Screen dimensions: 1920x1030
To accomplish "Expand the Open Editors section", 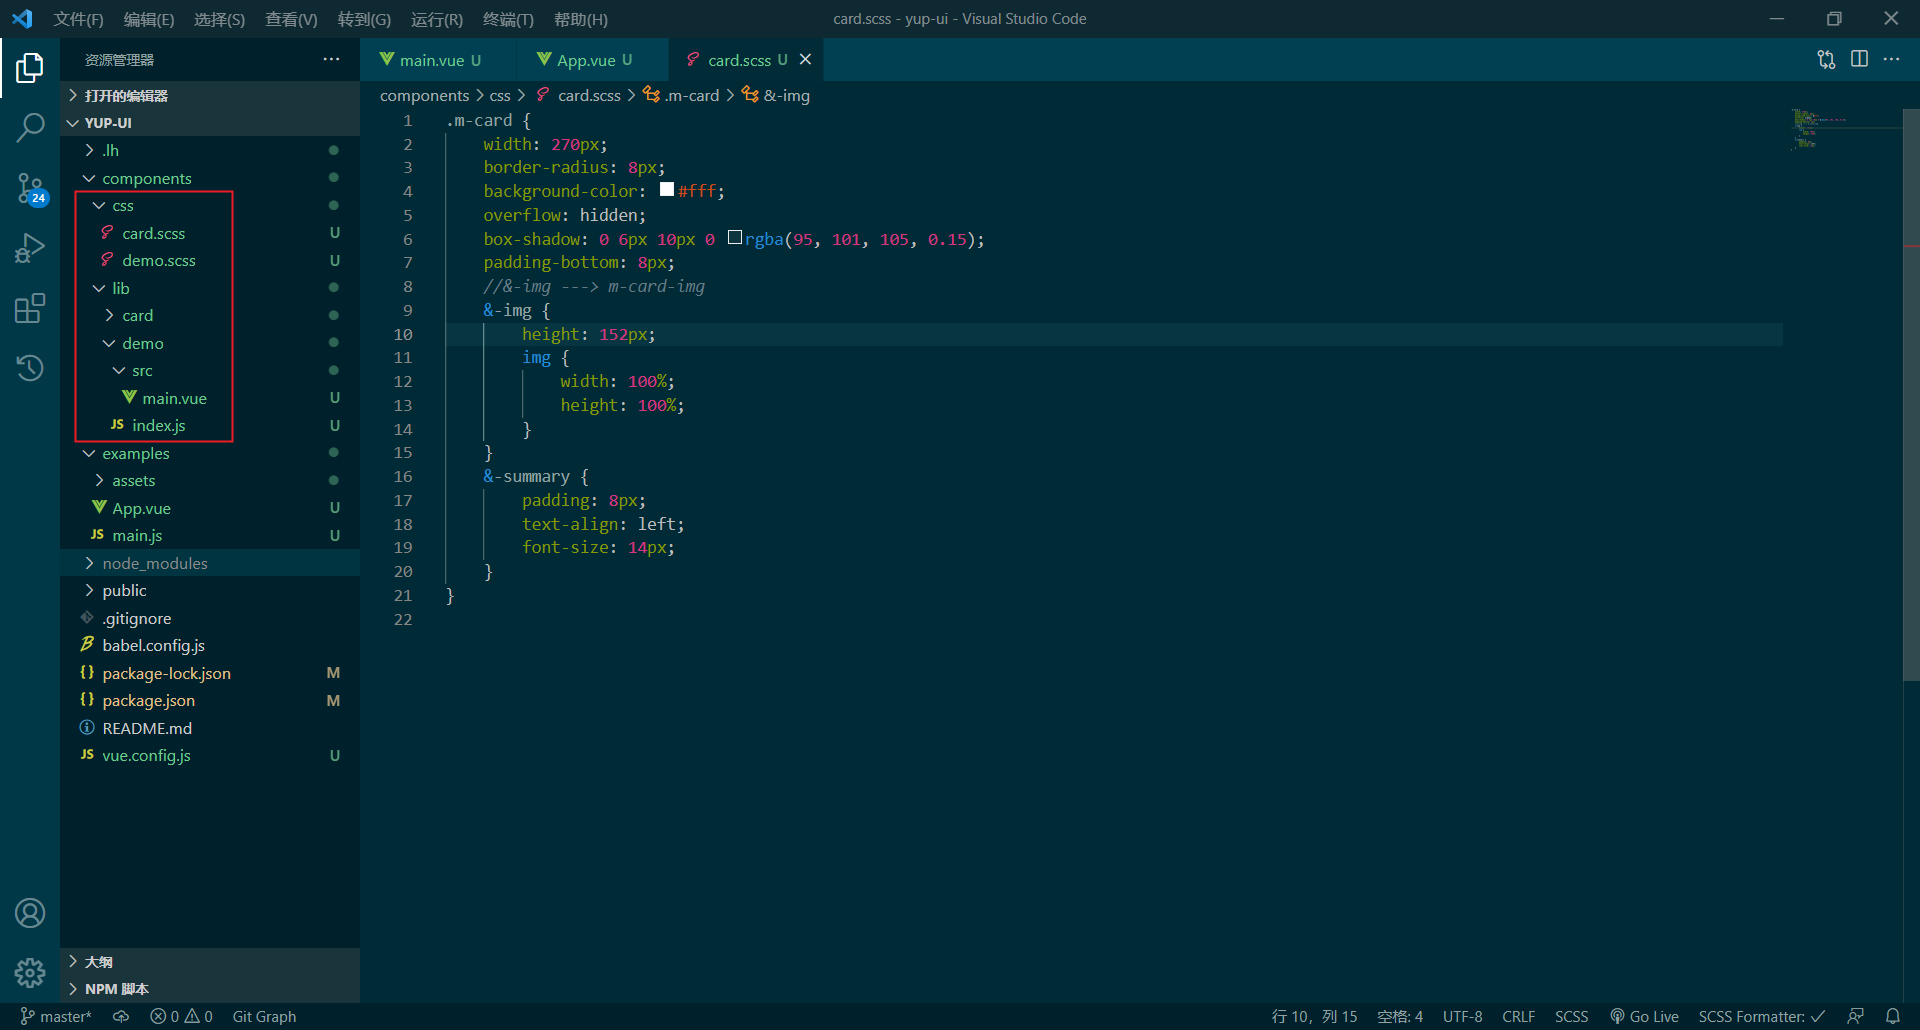I will click(x=210, y=95).
